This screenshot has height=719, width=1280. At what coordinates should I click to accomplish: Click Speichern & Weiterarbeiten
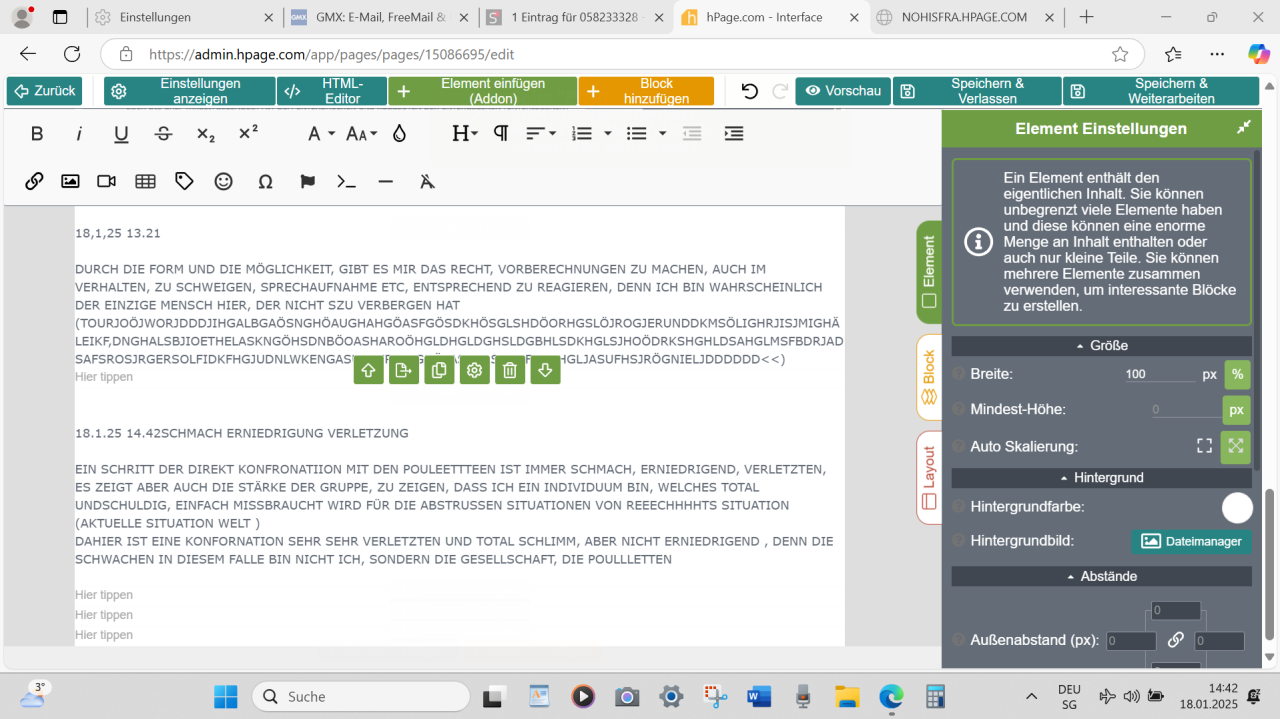[x=1161, y=91]
